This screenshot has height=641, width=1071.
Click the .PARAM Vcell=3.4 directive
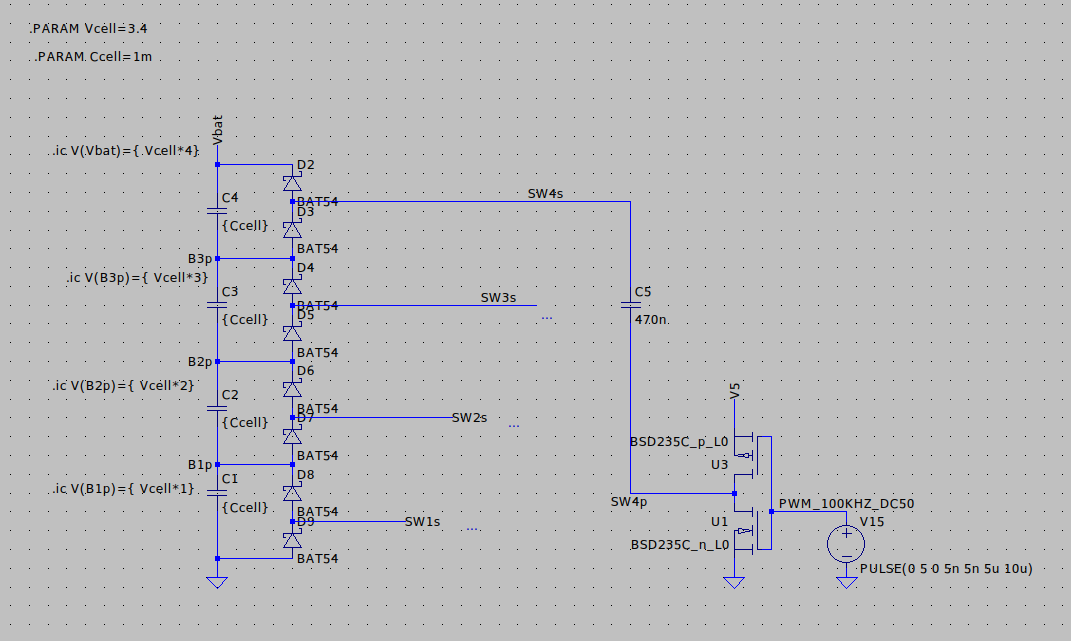[89, 29]
